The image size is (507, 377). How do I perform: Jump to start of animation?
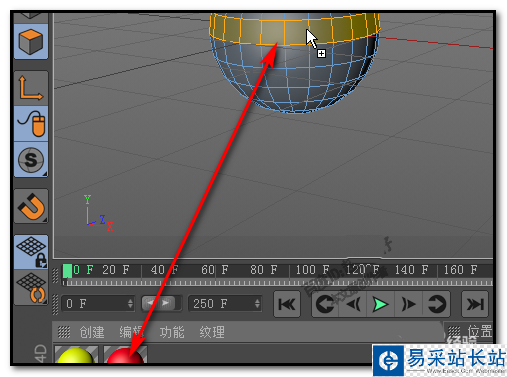tap(287, 304)
